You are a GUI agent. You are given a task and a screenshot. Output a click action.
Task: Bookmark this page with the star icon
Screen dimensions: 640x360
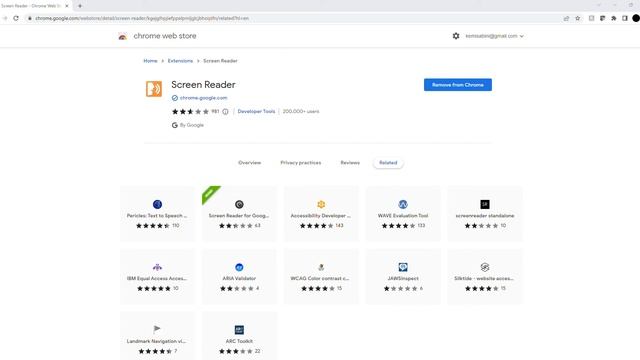tap(578, 18)
